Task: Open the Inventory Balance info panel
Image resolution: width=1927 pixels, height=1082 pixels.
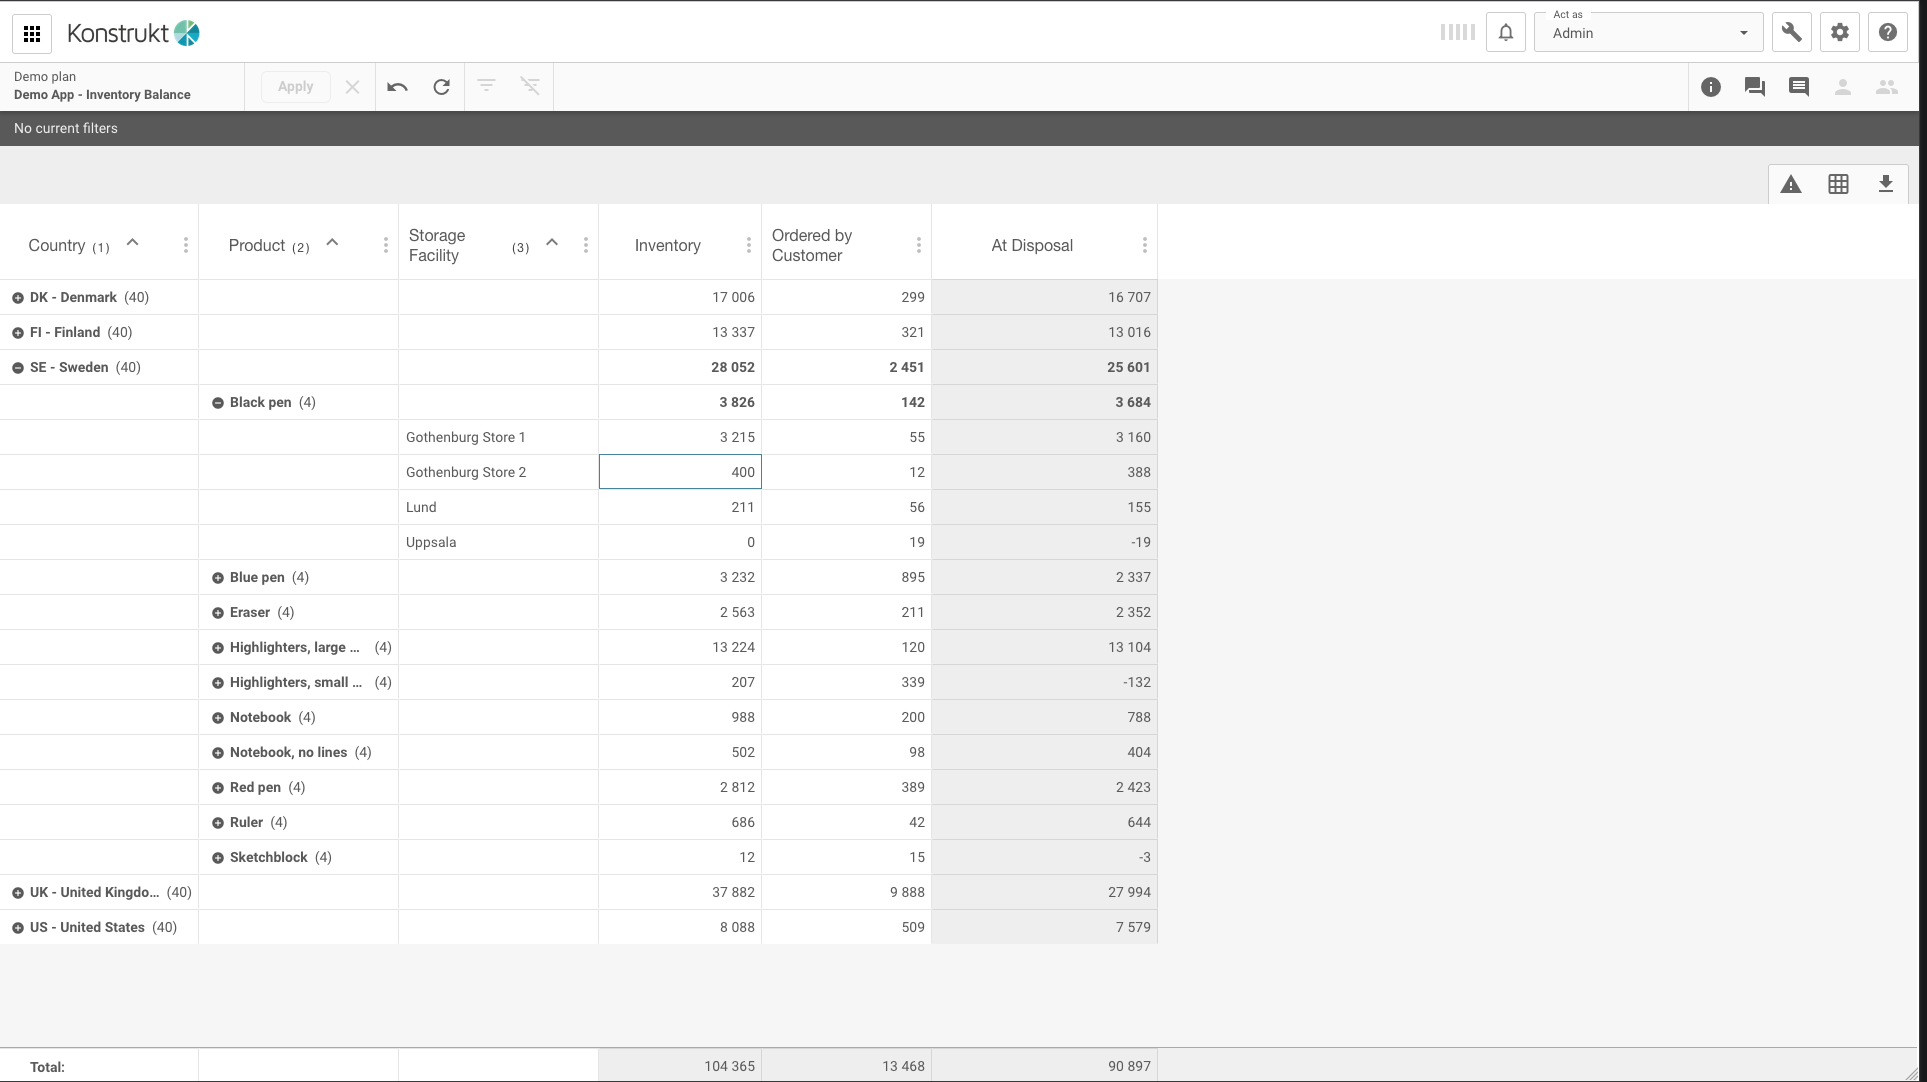Action: (1711, 87)
